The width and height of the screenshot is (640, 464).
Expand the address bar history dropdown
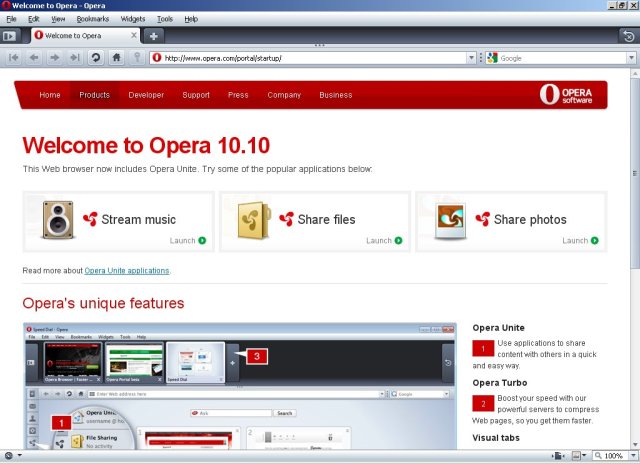click(x=471, y=58)
